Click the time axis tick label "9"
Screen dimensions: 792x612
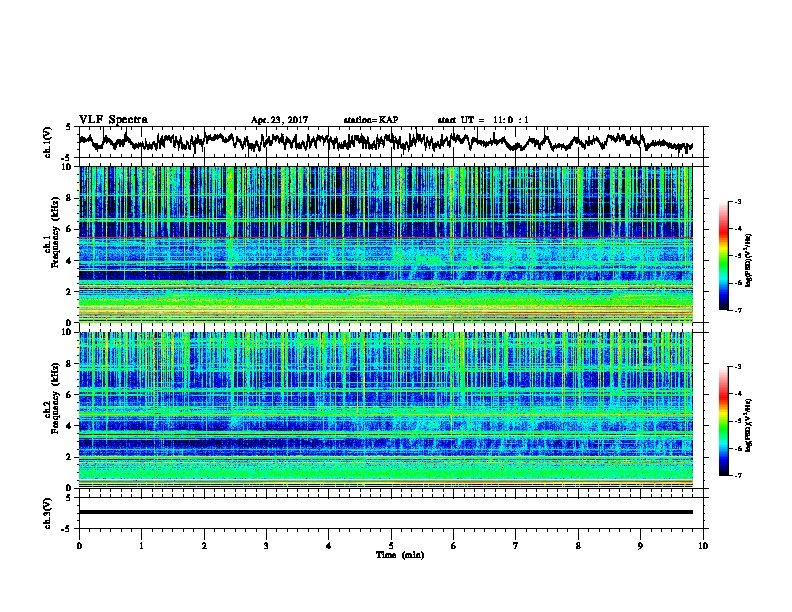[640, 546]
